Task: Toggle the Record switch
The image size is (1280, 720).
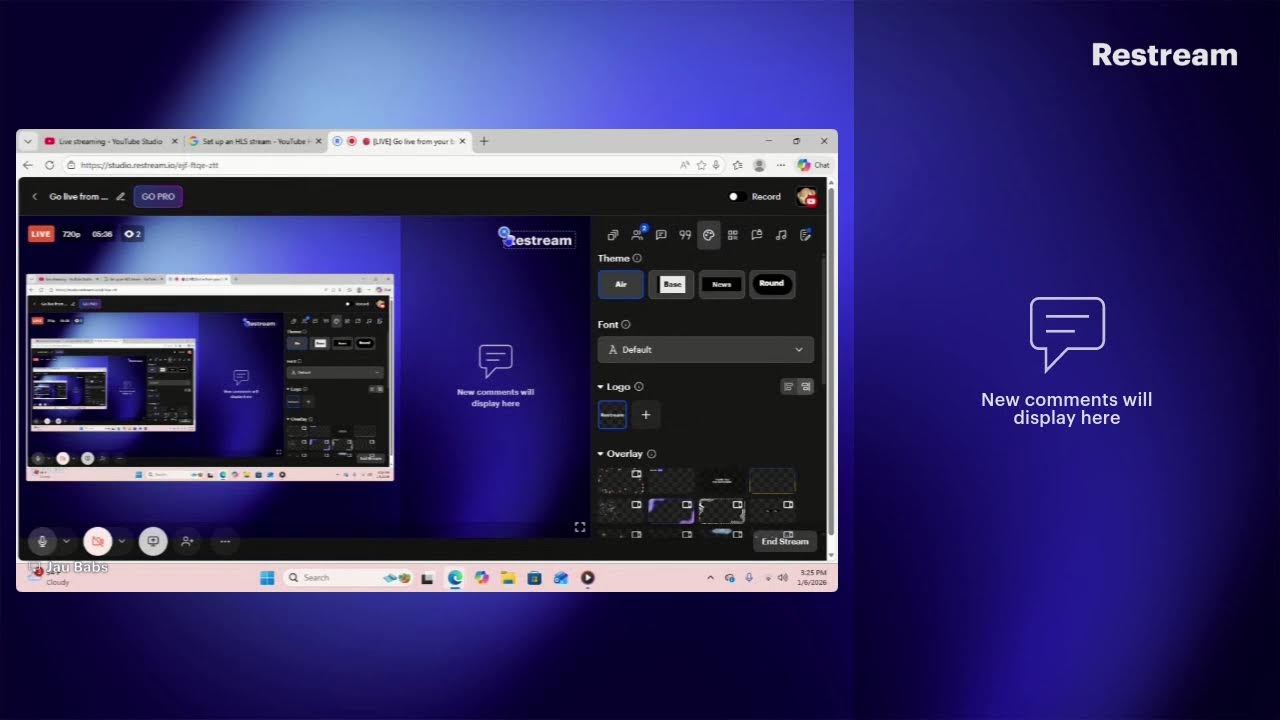Action: point(737,197)
